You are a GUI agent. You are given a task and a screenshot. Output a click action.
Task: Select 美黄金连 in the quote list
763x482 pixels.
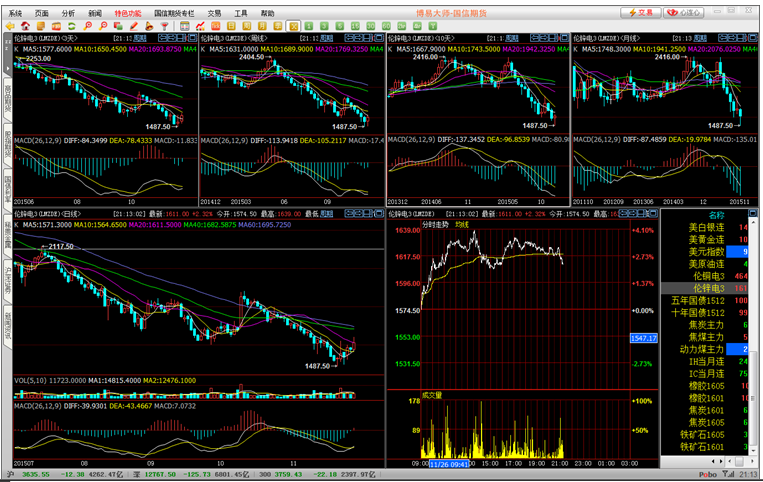tap(708, 239)
